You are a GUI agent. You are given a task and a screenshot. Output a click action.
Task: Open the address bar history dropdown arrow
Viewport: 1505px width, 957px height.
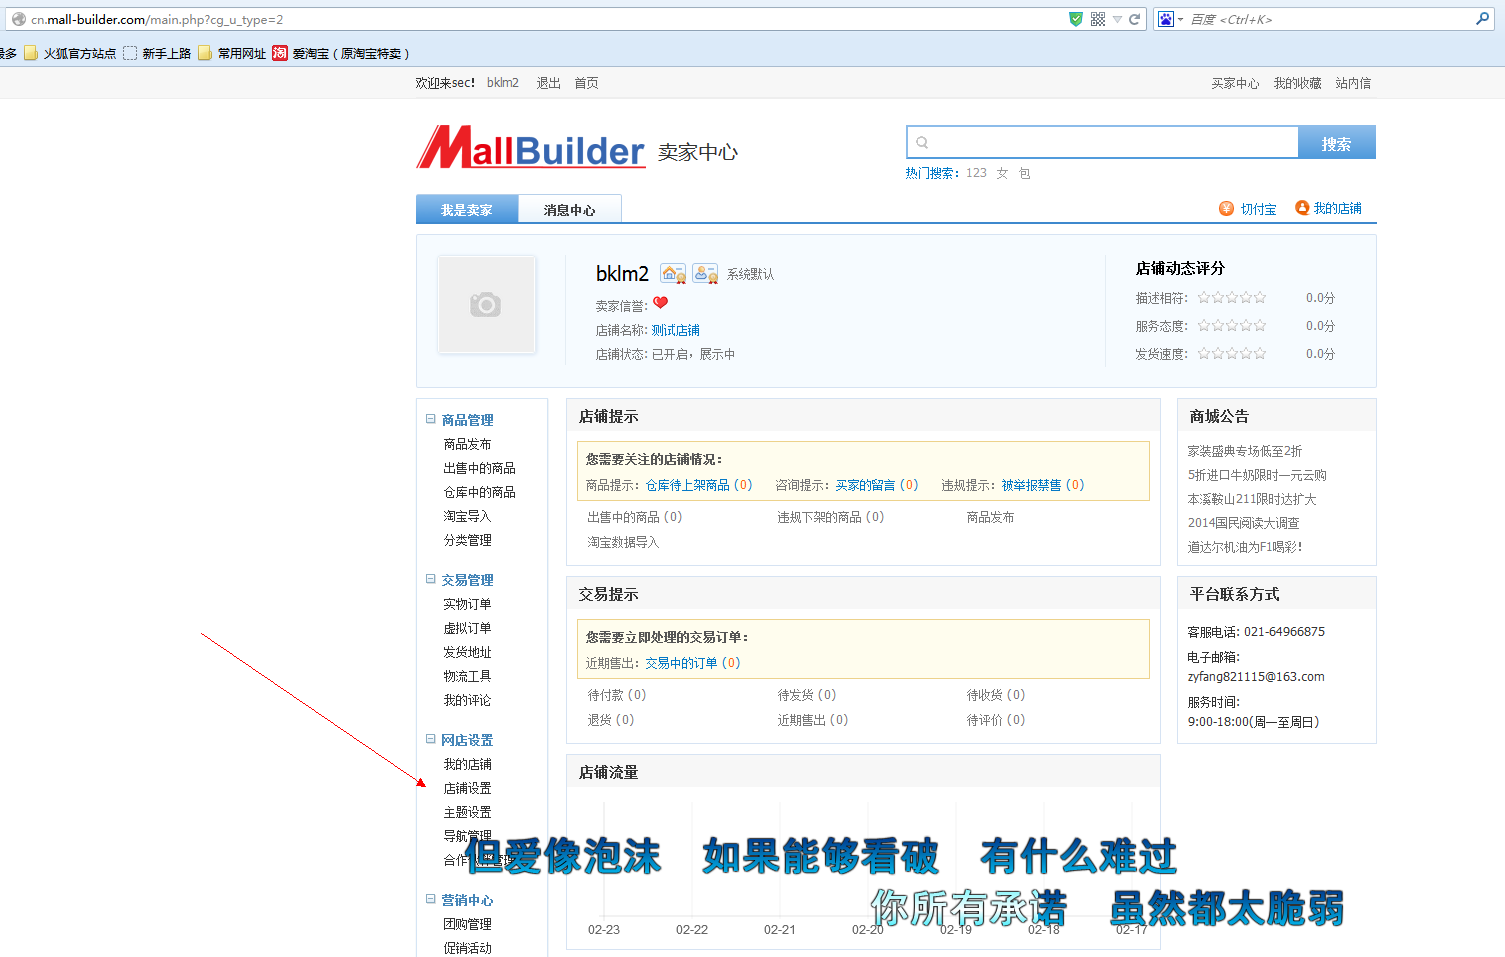[x=1117, y=19]
